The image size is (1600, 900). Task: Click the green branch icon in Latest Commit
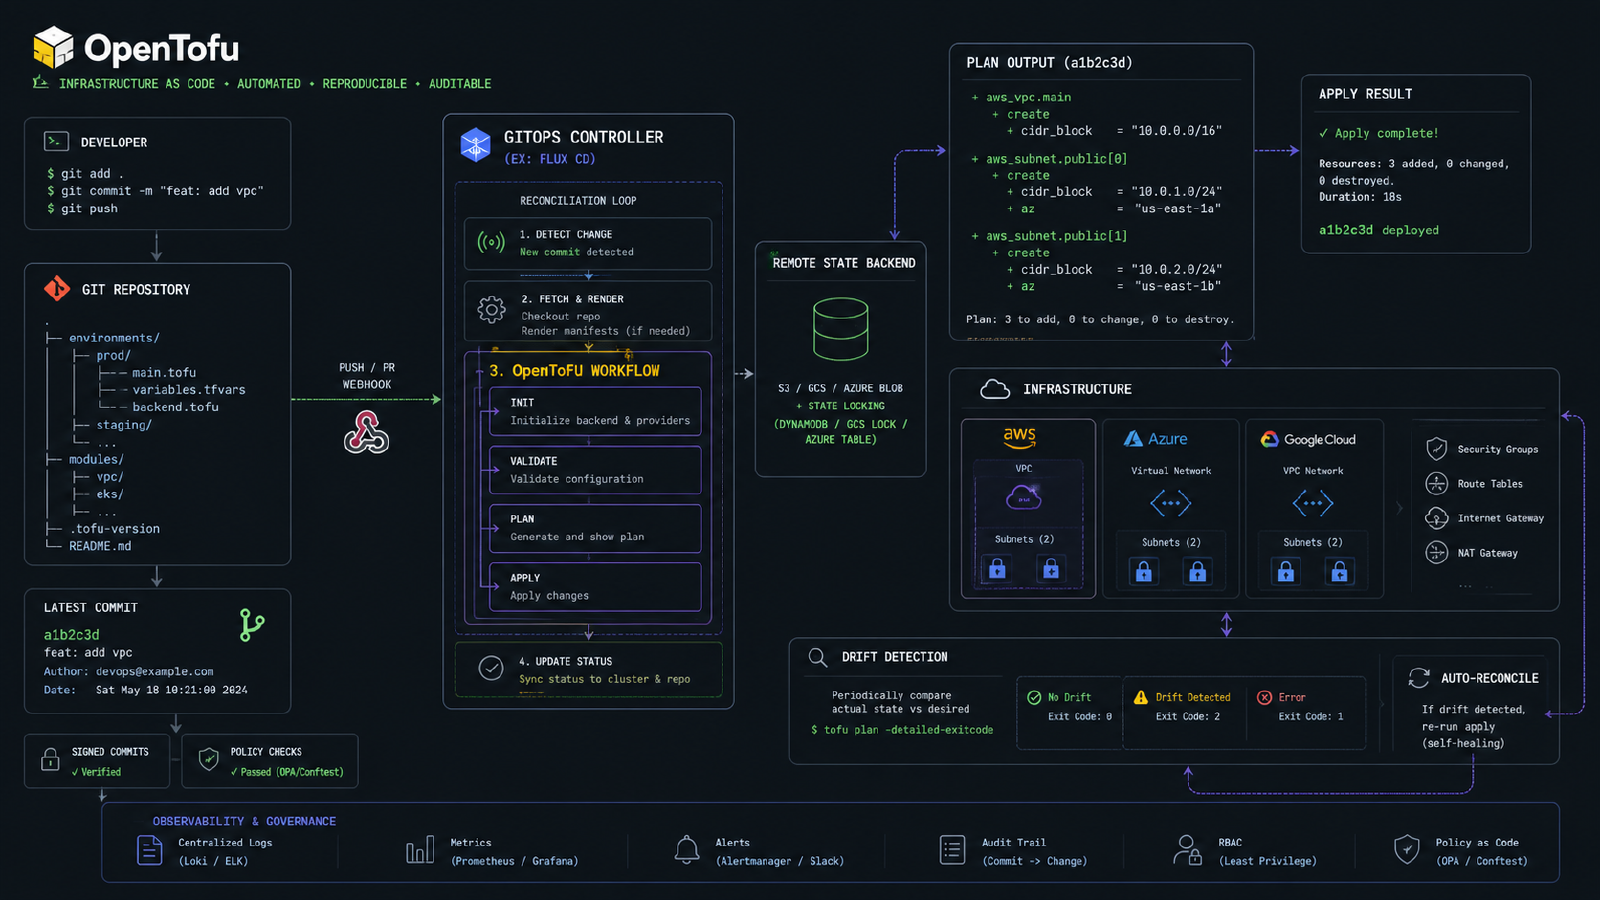tap(251, 625)
